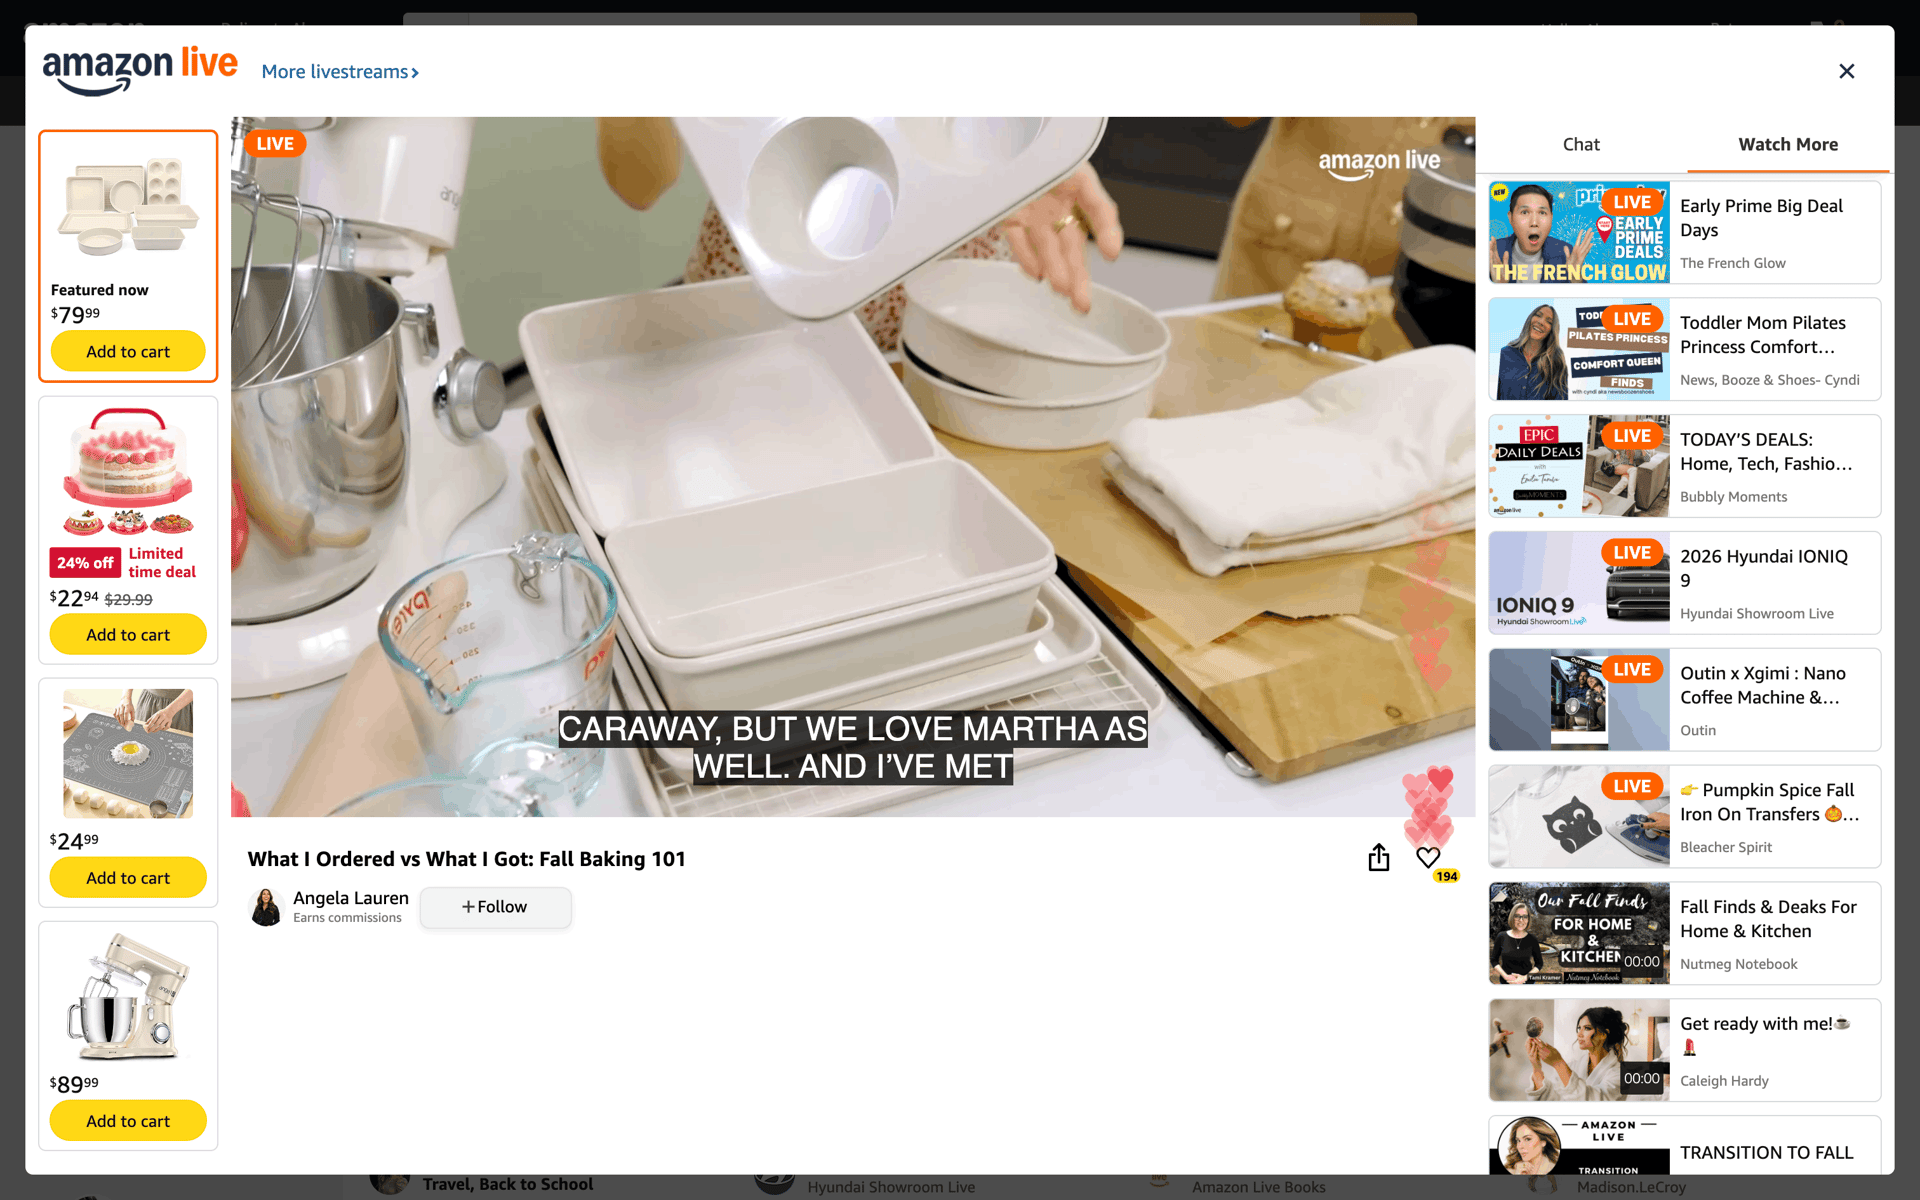Follow Angela Lauren with the Follow button

pyautogui.click(x=495, y=907)
